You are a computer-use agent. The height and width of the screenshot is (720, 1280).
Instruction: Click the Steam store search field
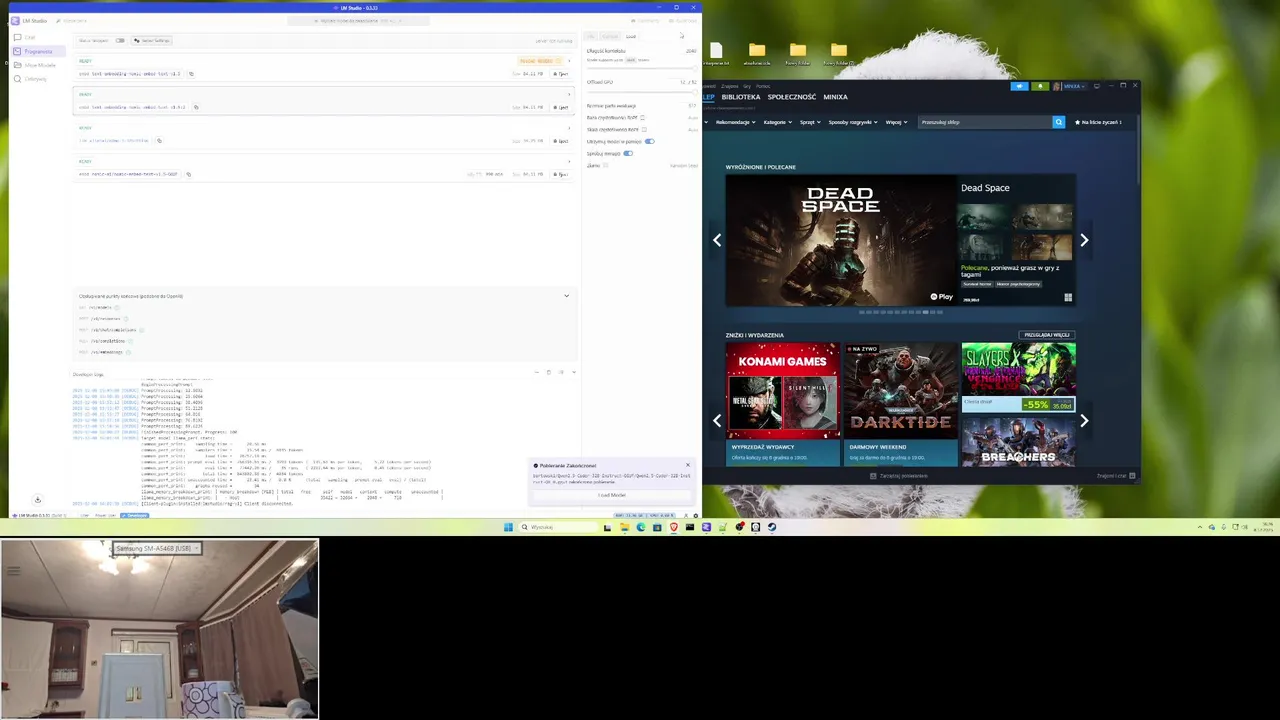click(984, 122)
